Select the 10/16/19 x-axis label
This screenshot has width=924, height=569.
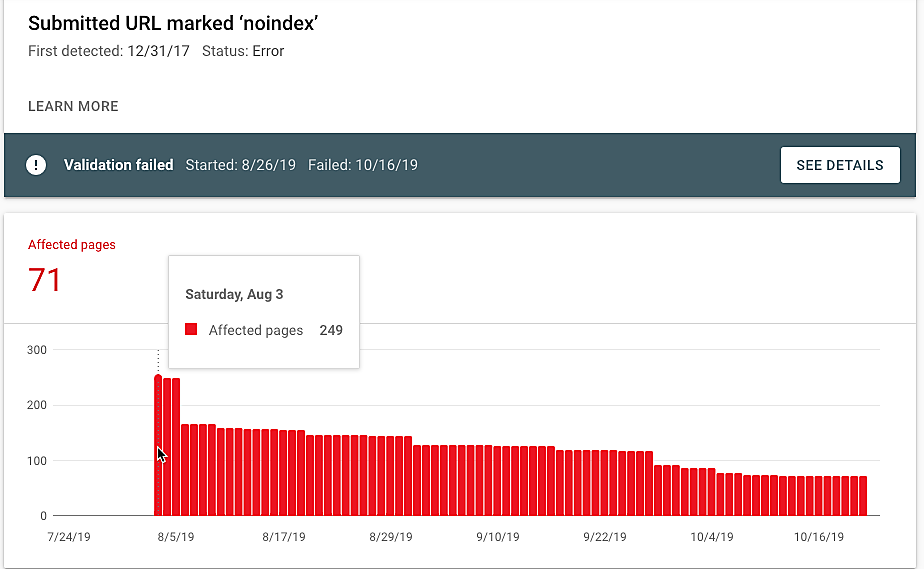(819, 537)
